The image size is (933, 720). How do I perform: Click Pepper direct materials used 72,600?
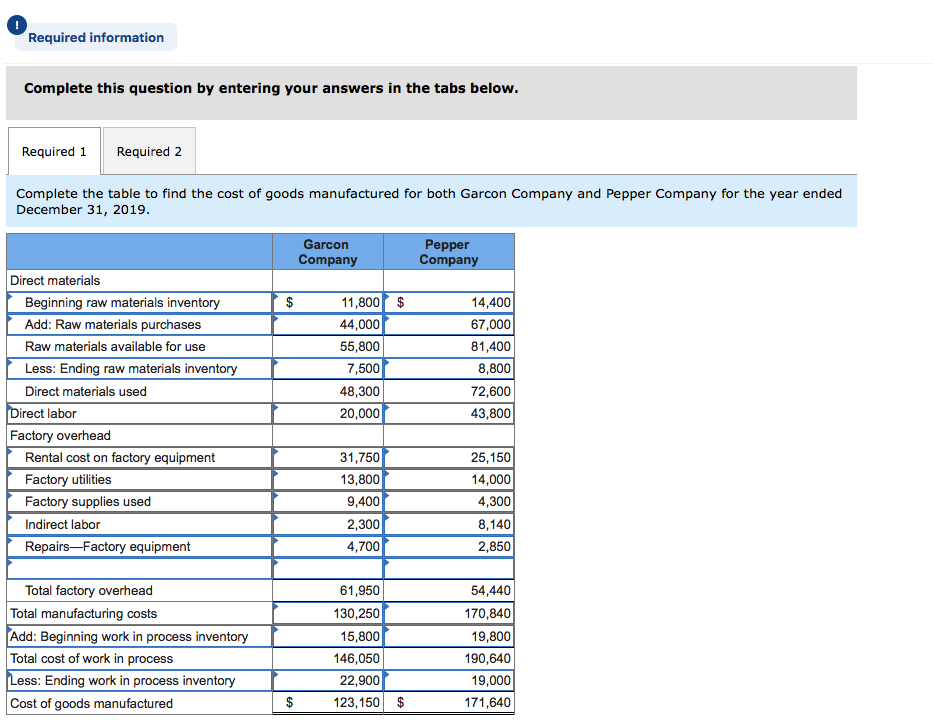pos(449,391)
